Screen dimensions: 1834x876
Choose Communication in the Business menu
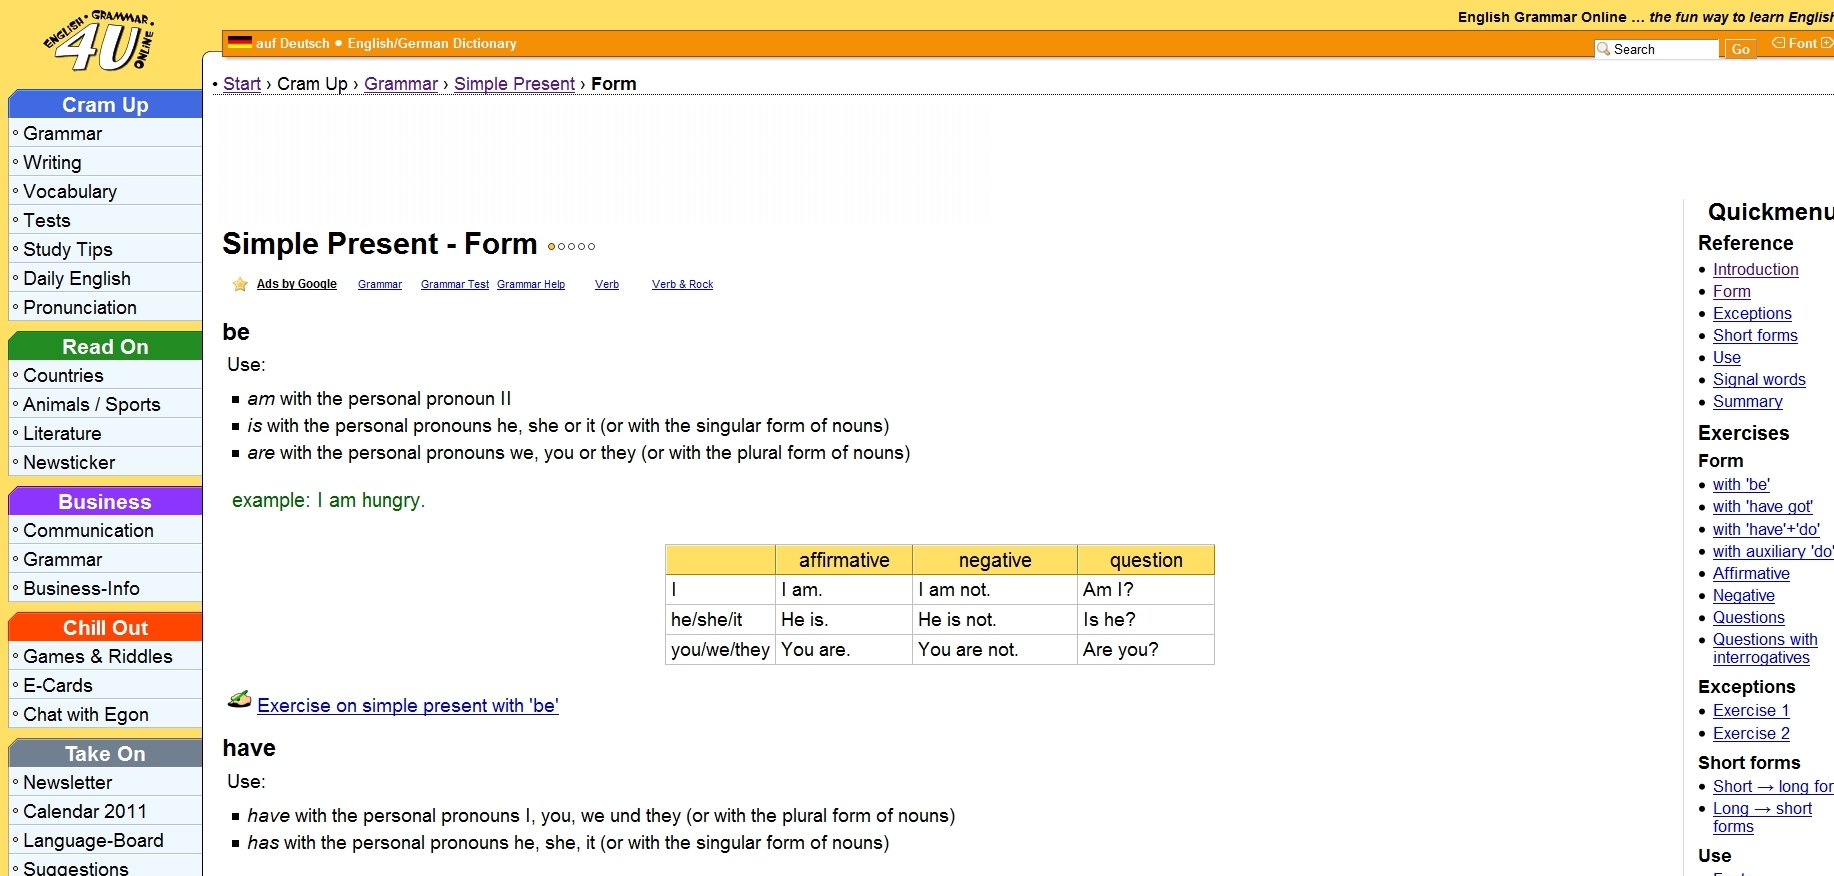88,531
